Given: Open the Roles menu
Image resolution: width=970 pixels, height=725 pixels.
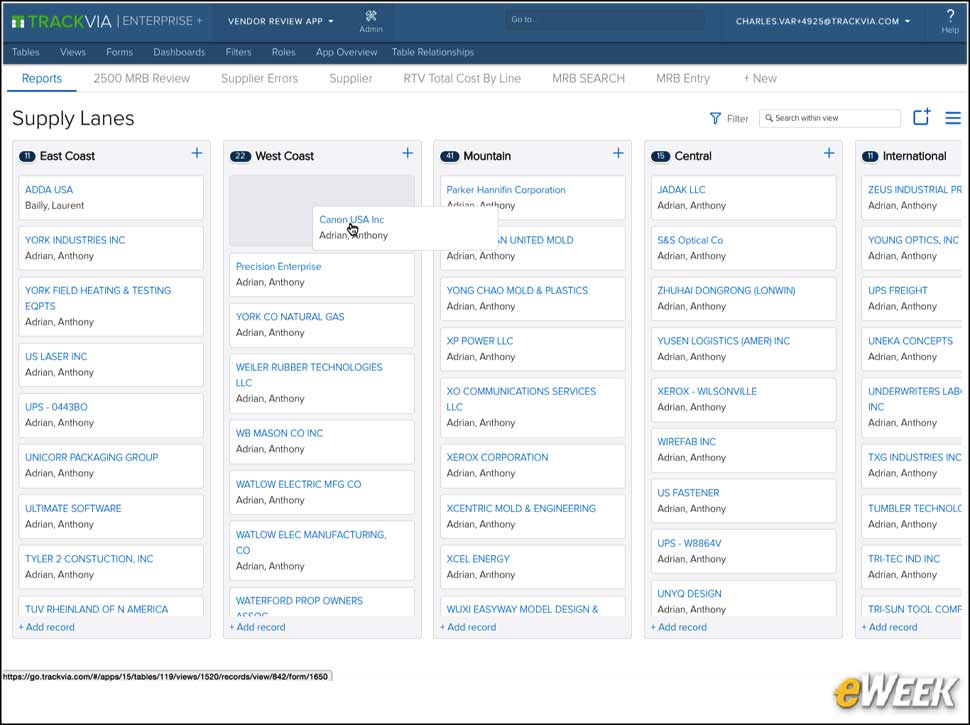Looking at the screenshot, I should click(x=283, y=52).
